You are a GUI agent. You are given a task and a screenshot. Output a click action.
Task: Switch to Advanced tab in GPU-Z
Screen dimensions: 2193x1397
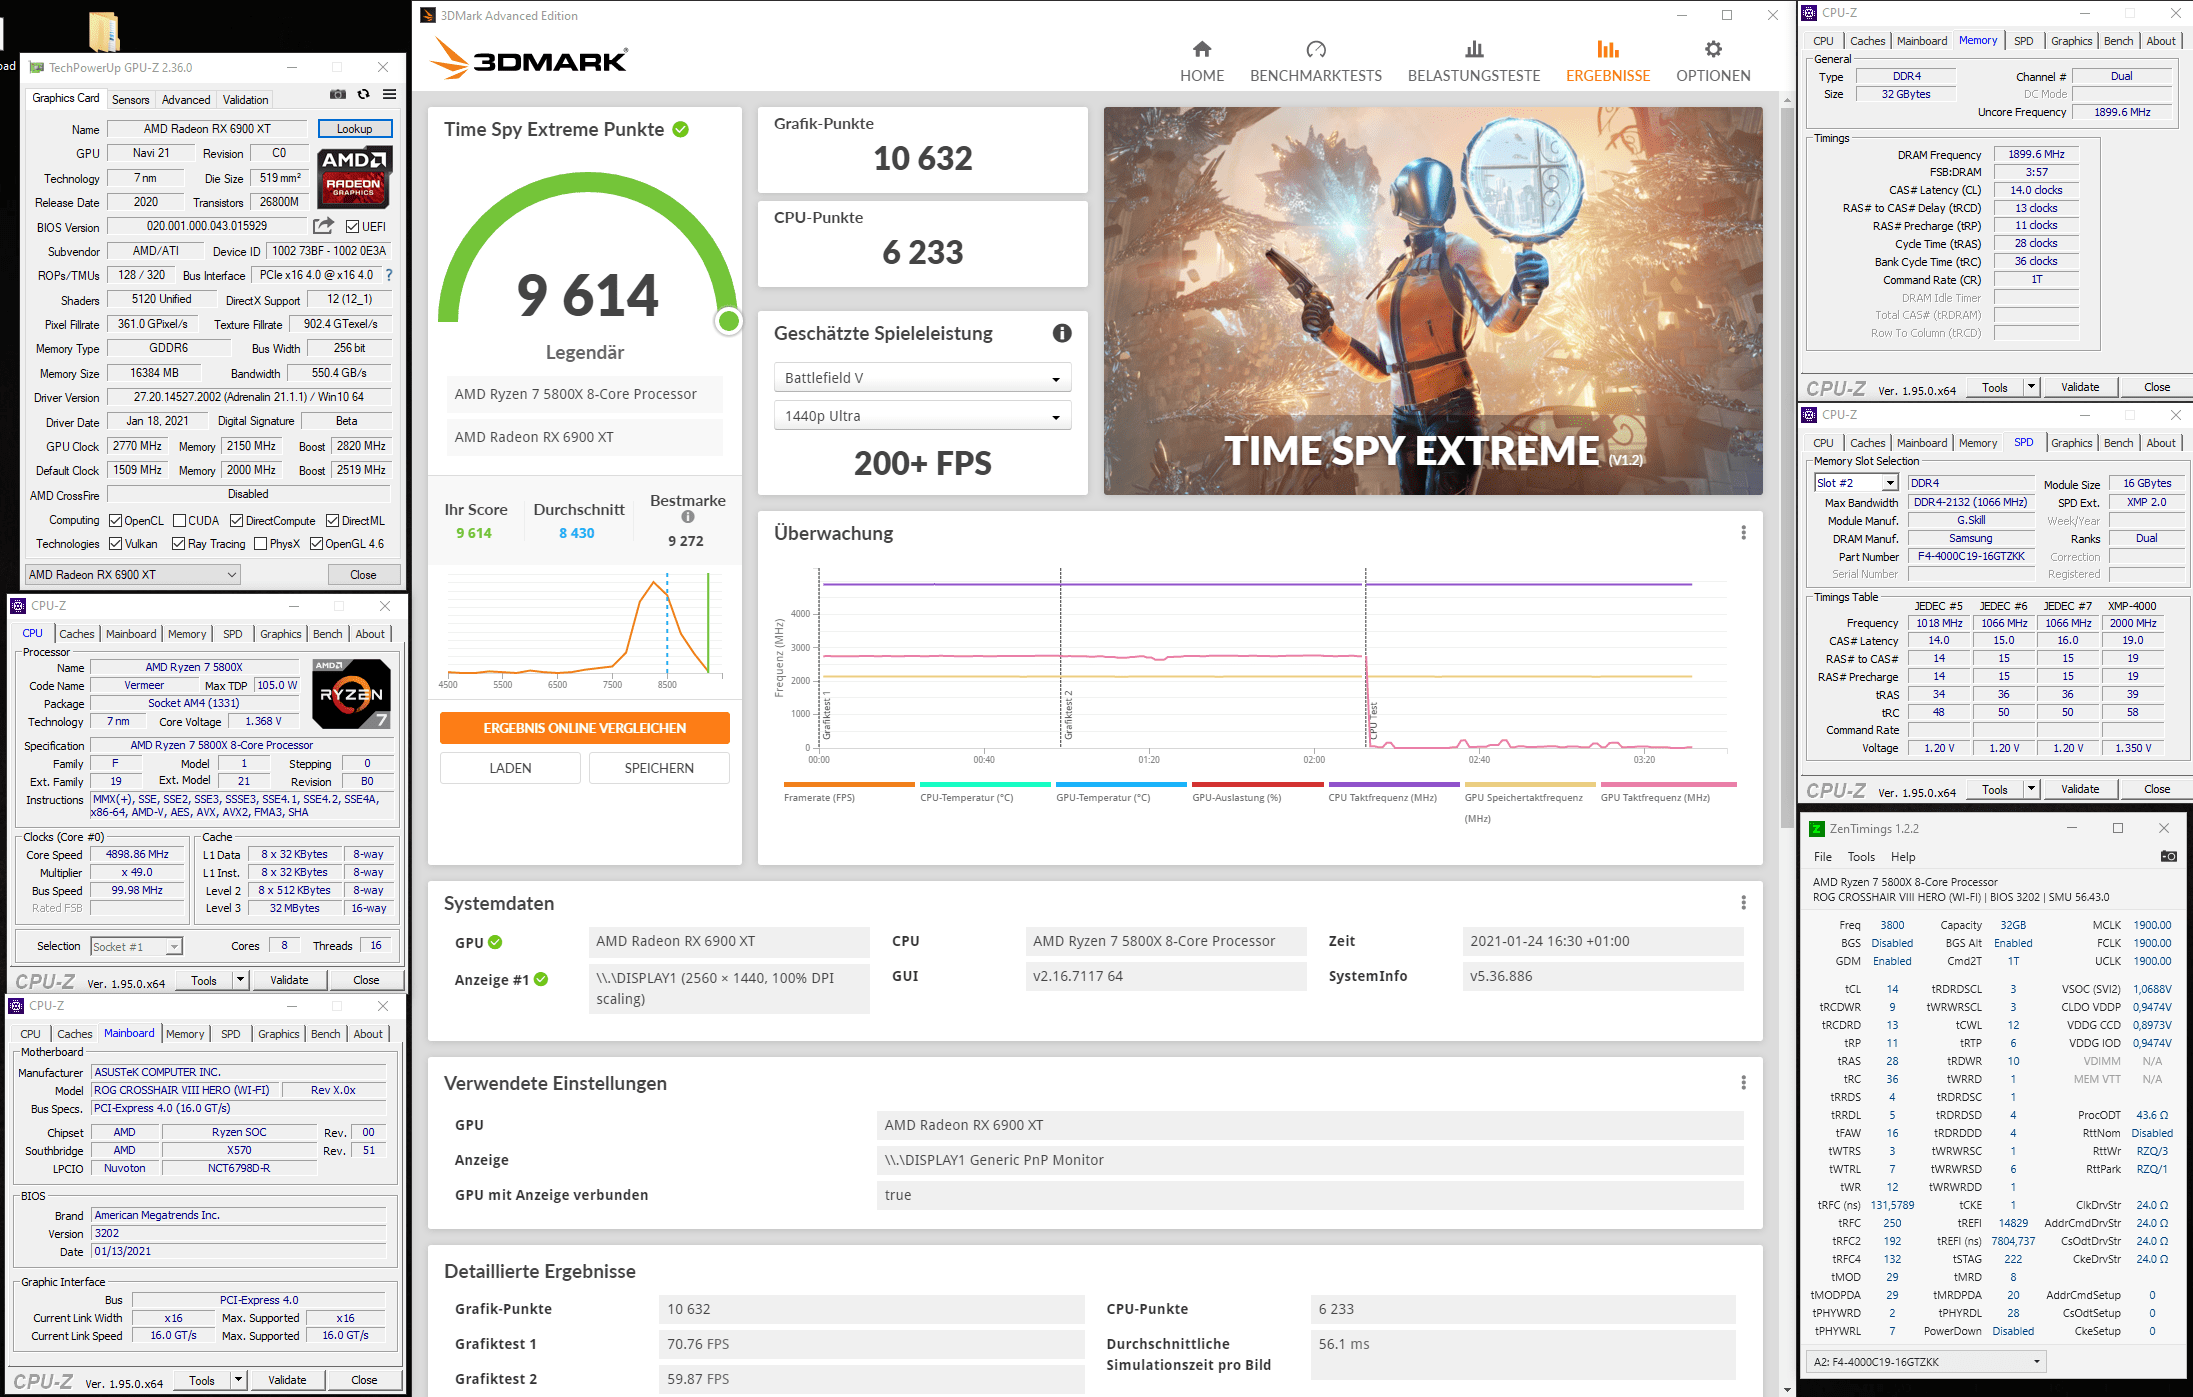point(186,100)
